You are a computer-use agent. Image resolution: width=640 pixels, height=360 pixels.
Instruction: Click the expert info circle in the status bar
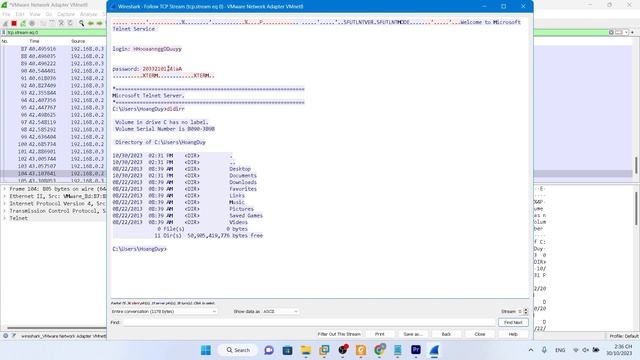pyautogui.click(x=5, y=336)
